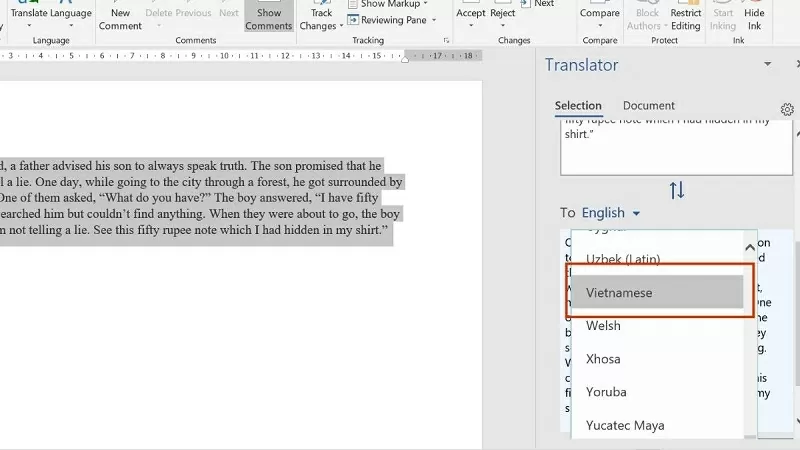Select the Selection tab in Translator

[578, 106]
